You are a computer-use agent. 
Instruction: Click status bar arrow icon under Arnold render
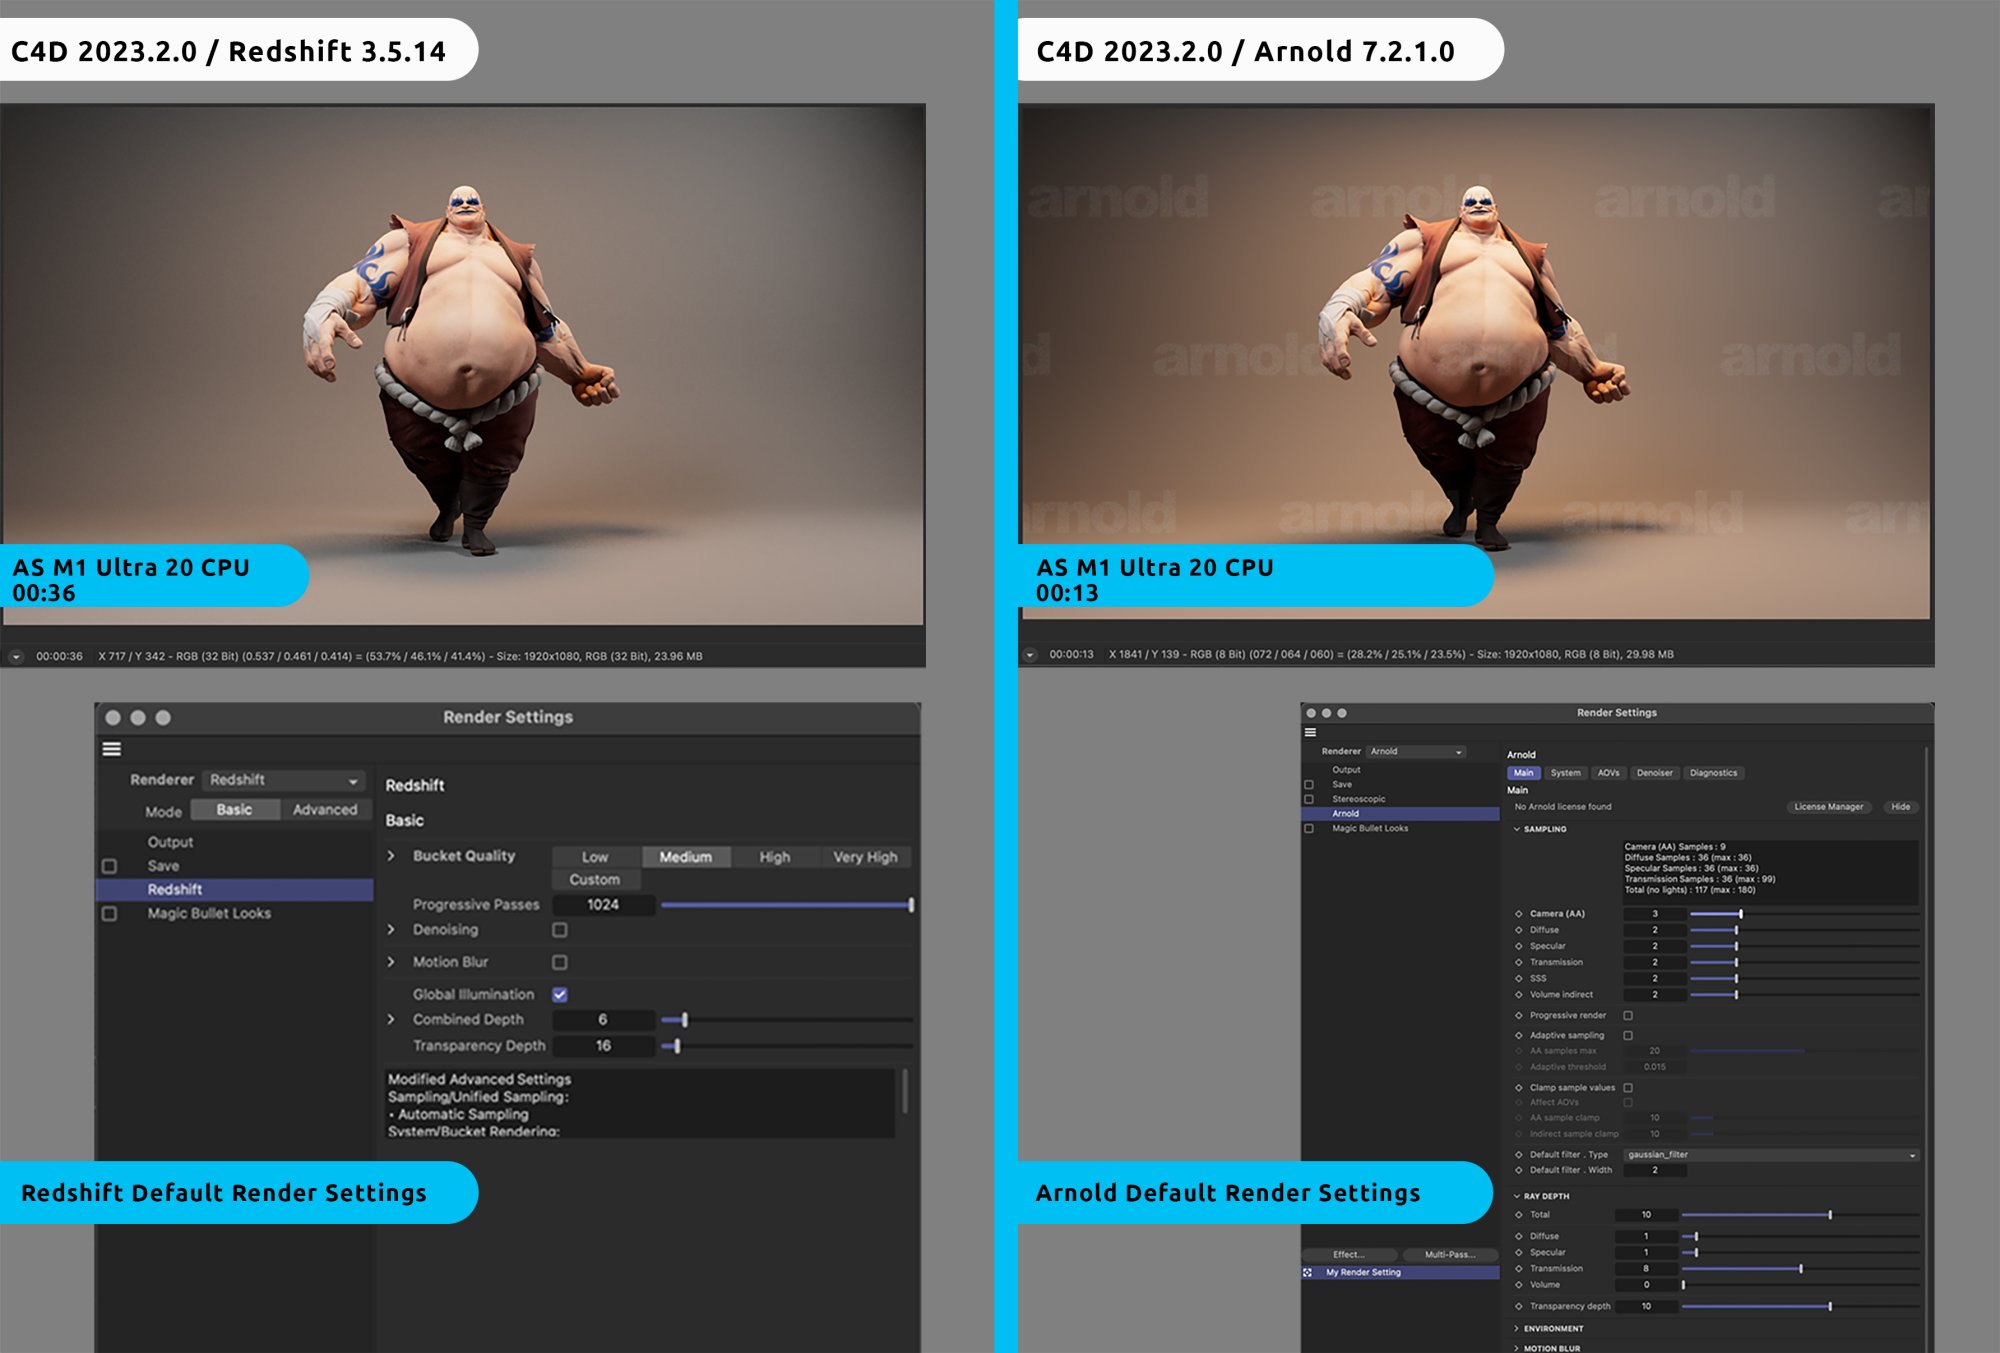click(1030, 655)
